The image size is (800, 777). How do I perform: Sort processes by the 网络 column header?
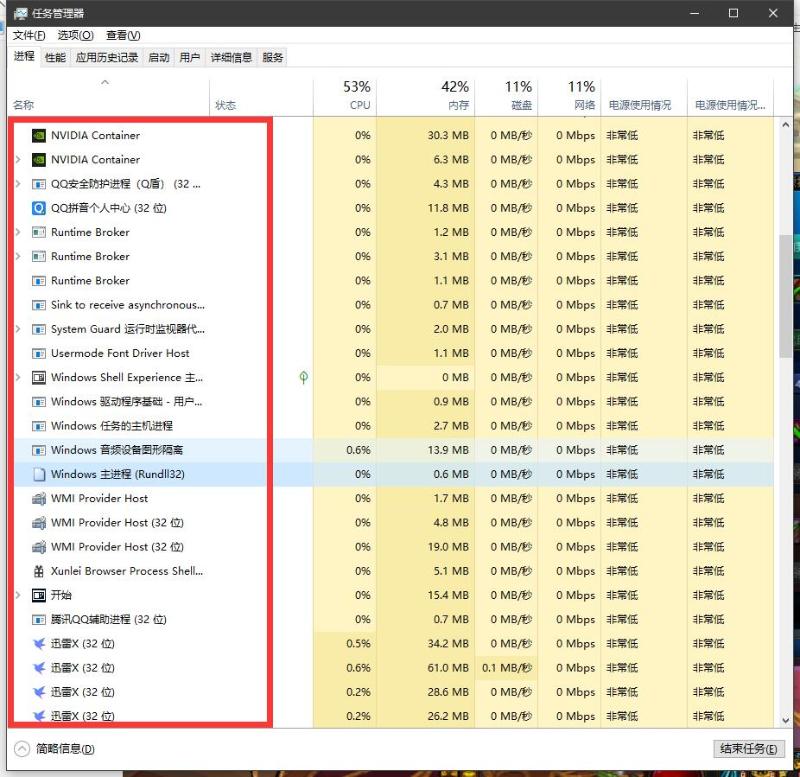[x=569, y=97]
